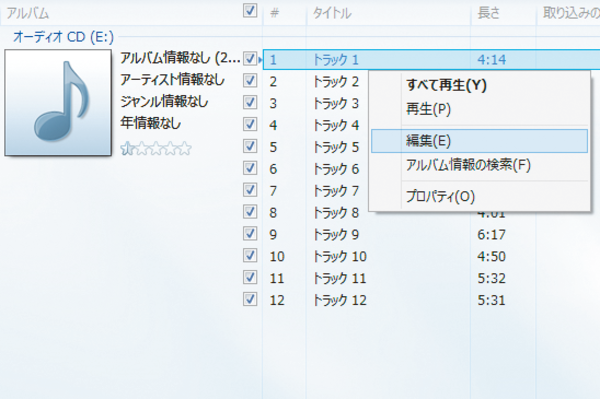The width and height of the screenshot is (600, 399).
Task: Uncheck the checkbox for track 4
Action: pos(250,124)
